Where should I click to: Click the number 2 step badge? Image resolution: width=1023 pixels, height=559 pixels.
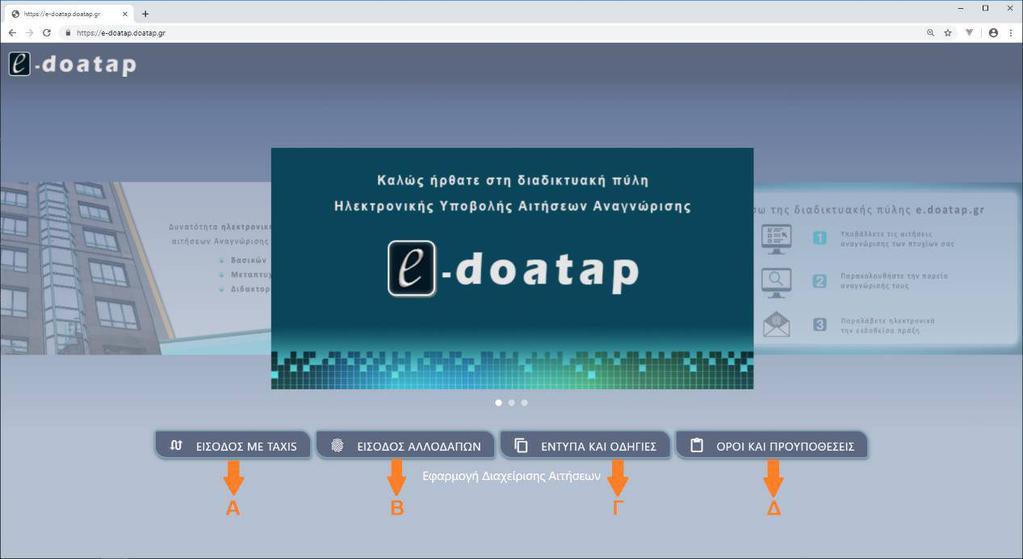(x=819, y=281)
